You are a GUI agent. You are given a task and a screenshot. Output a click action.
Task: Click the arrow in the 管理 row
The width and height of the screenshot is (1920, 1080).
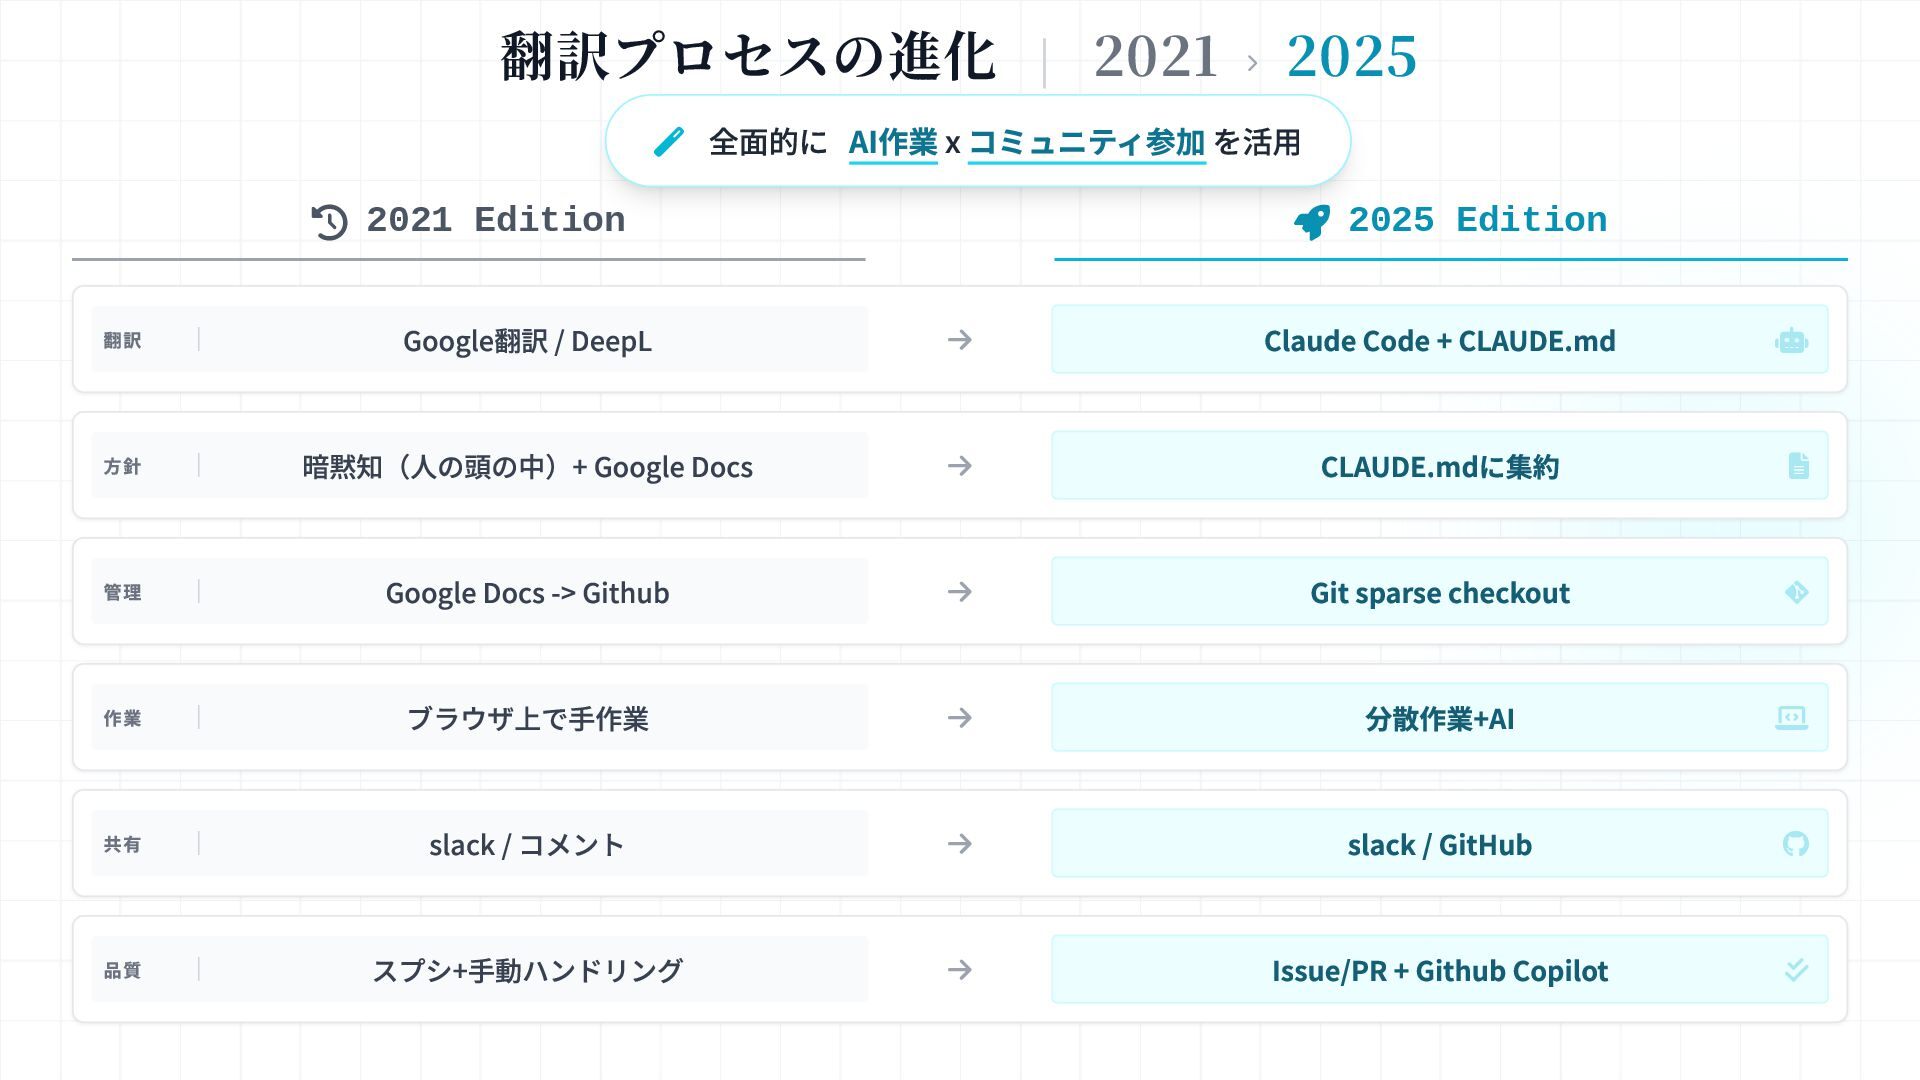click(960, 592)
